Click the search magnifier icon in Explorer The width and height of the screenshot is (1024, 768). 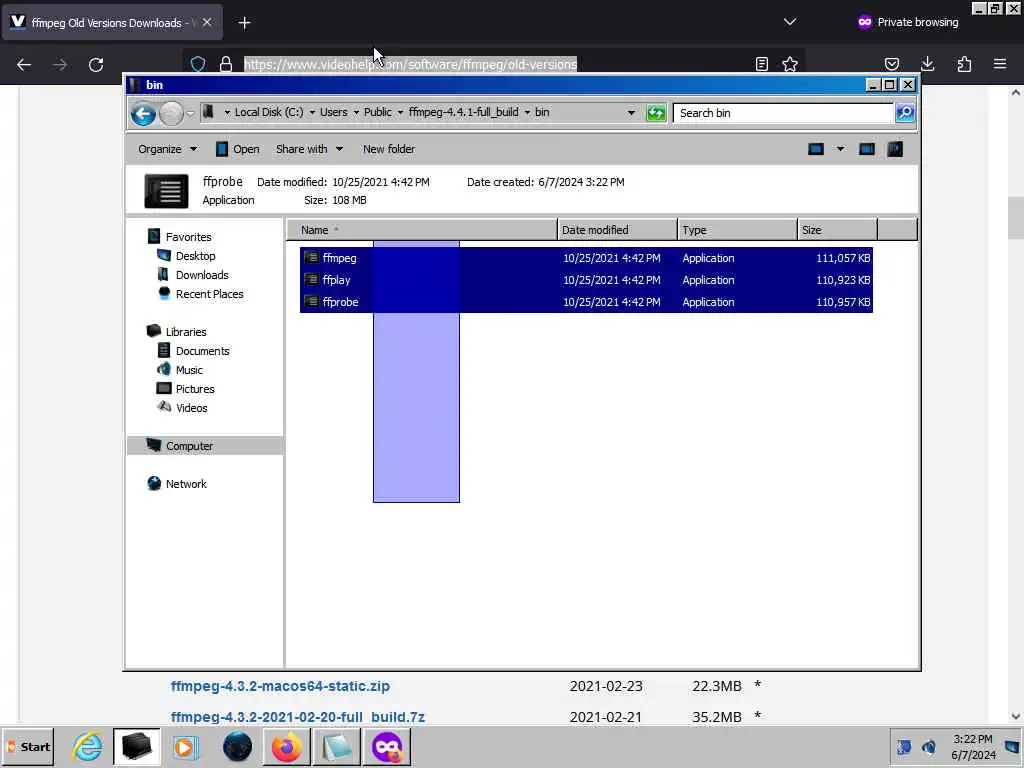click(905, 113)
